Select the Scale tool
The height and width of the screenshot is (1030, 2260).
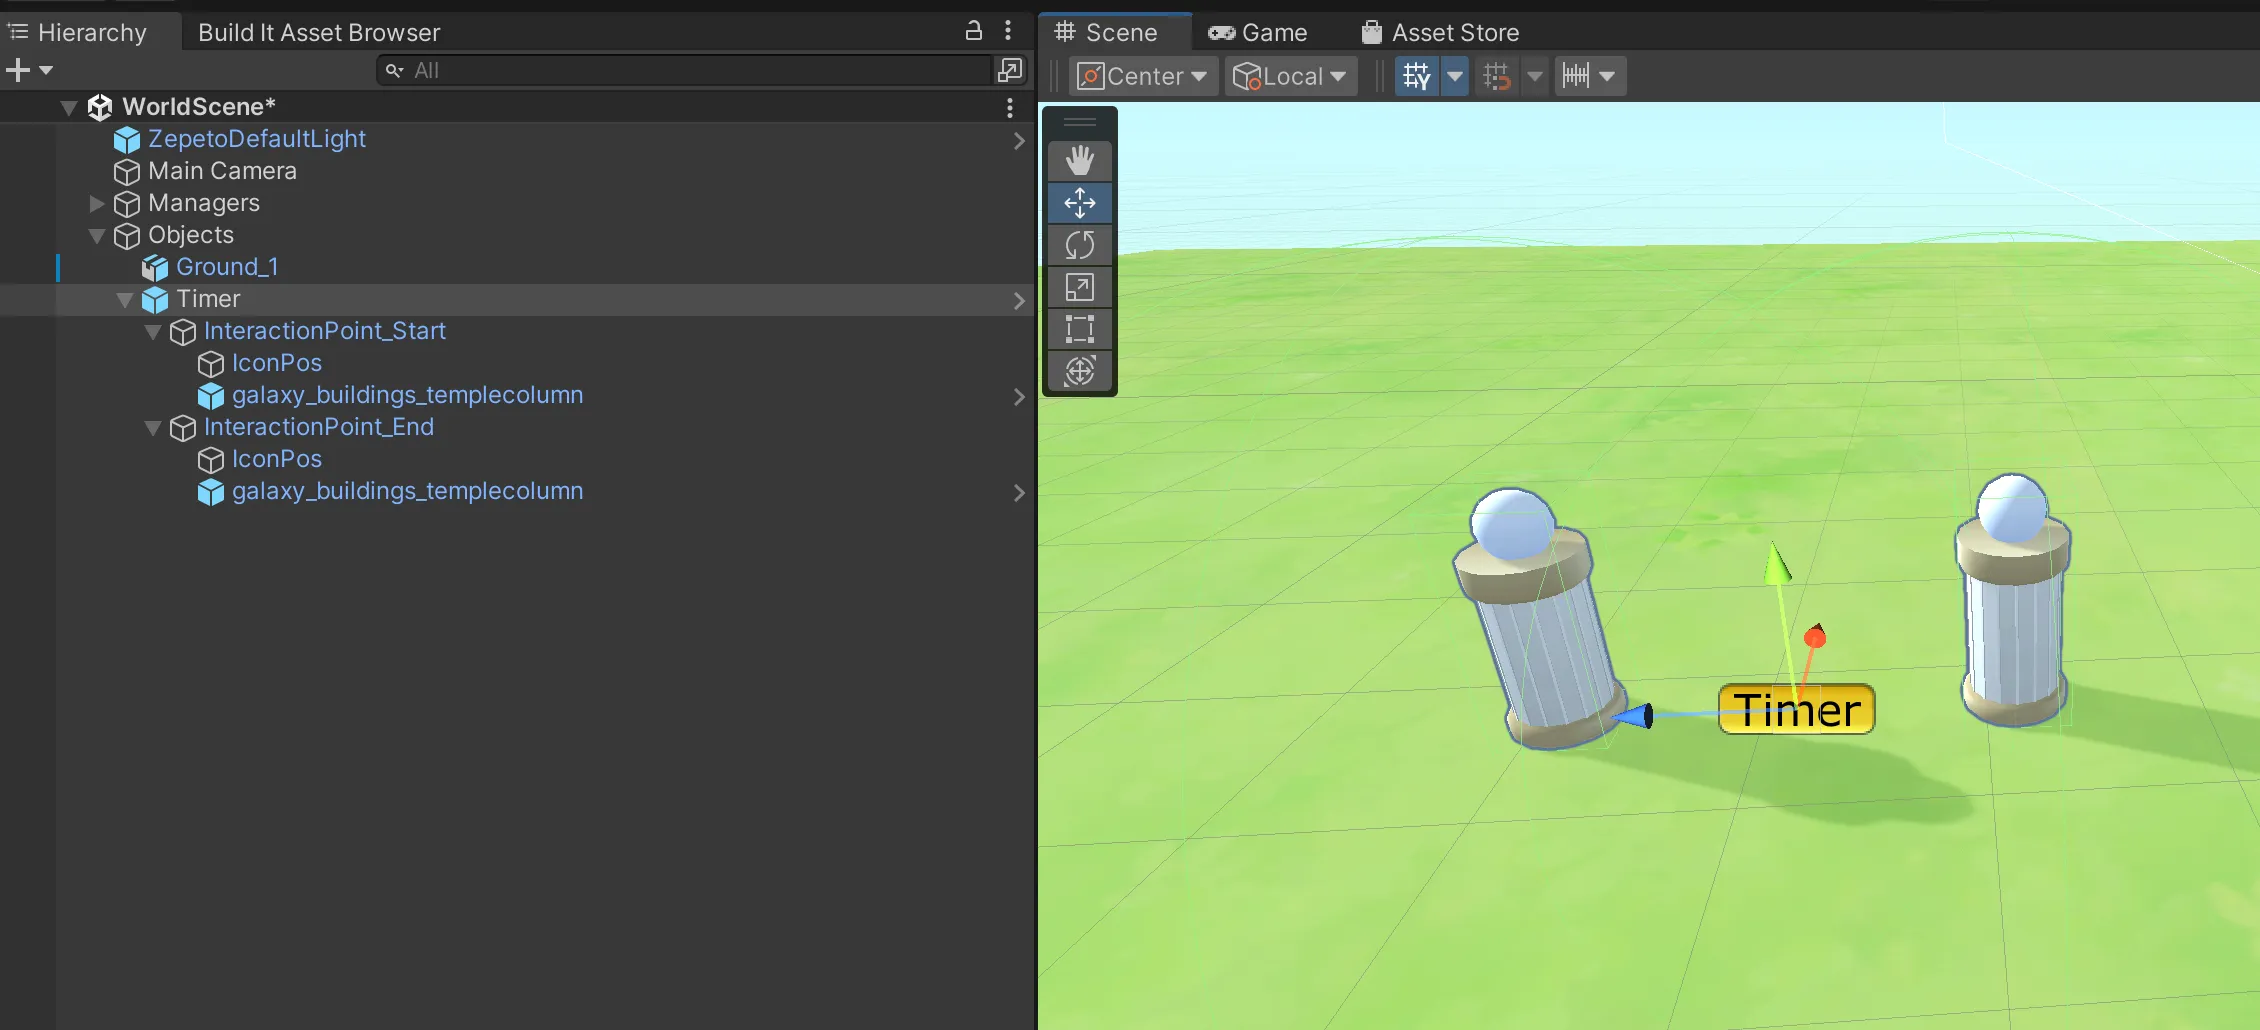[1080, 287]
